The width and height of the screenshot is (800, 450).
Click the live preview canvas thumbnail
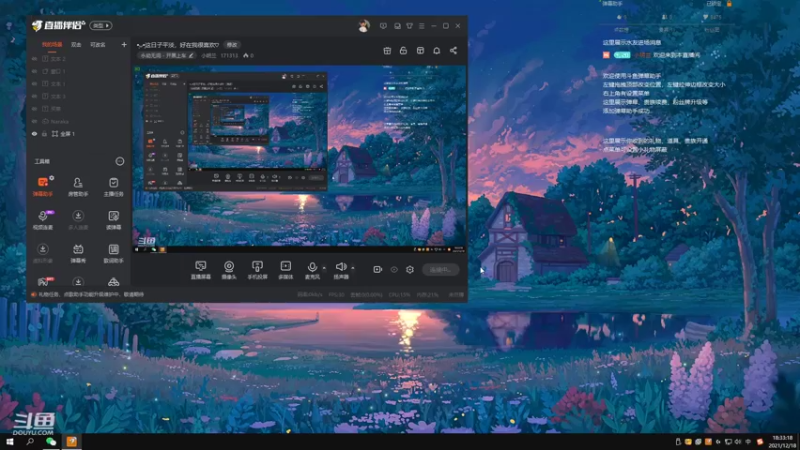tap(300, 159)
